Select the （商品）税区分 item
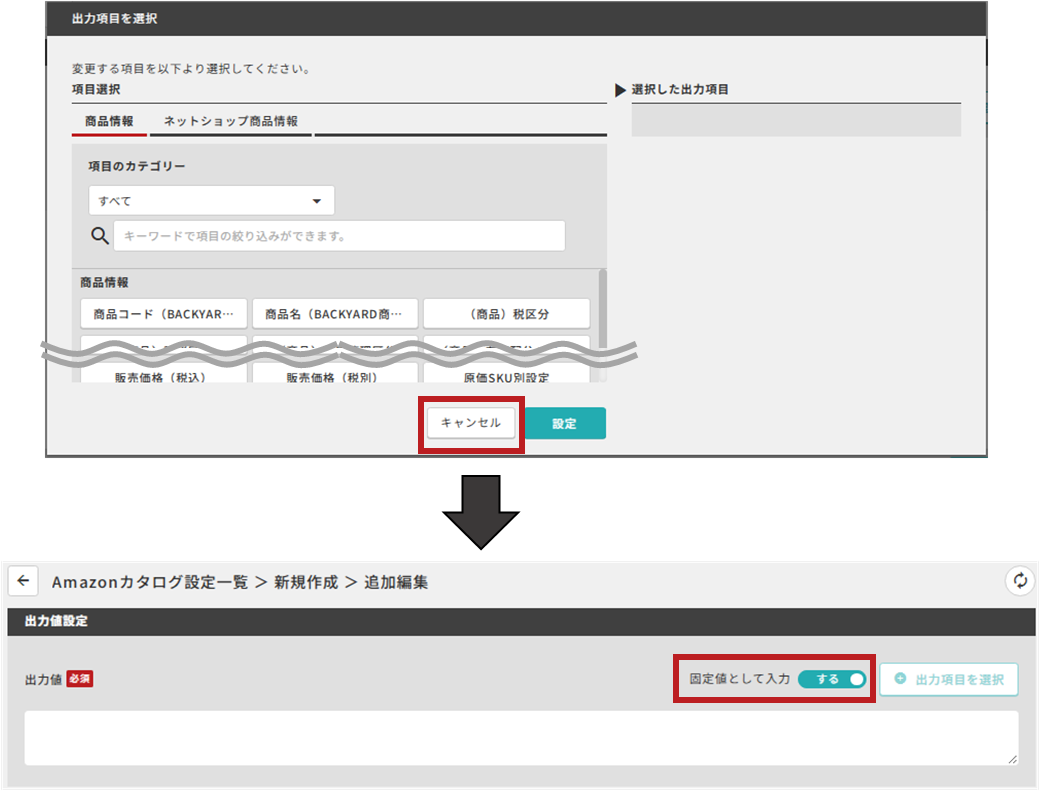The width and height of the screenshot is (1040, 791). (x=507, y=314)
